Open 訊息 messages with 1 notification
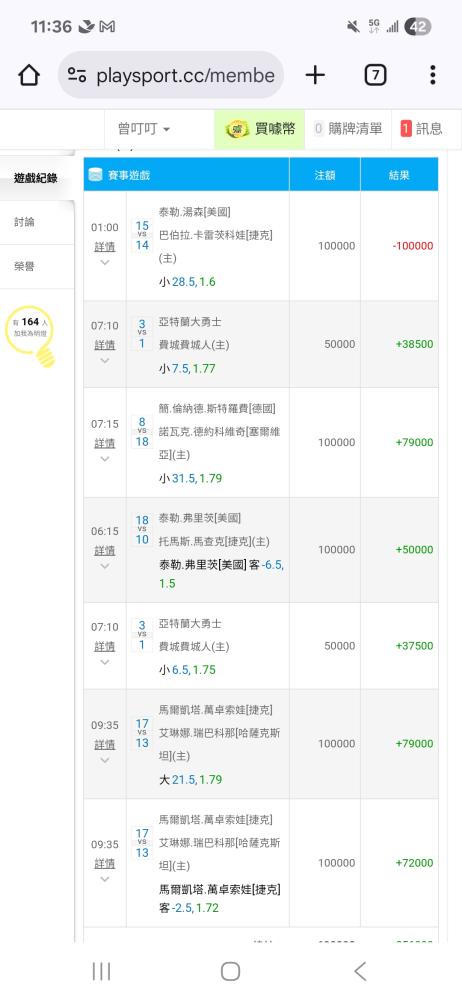This screenshot has width=462, height=1000. [421, 129]
